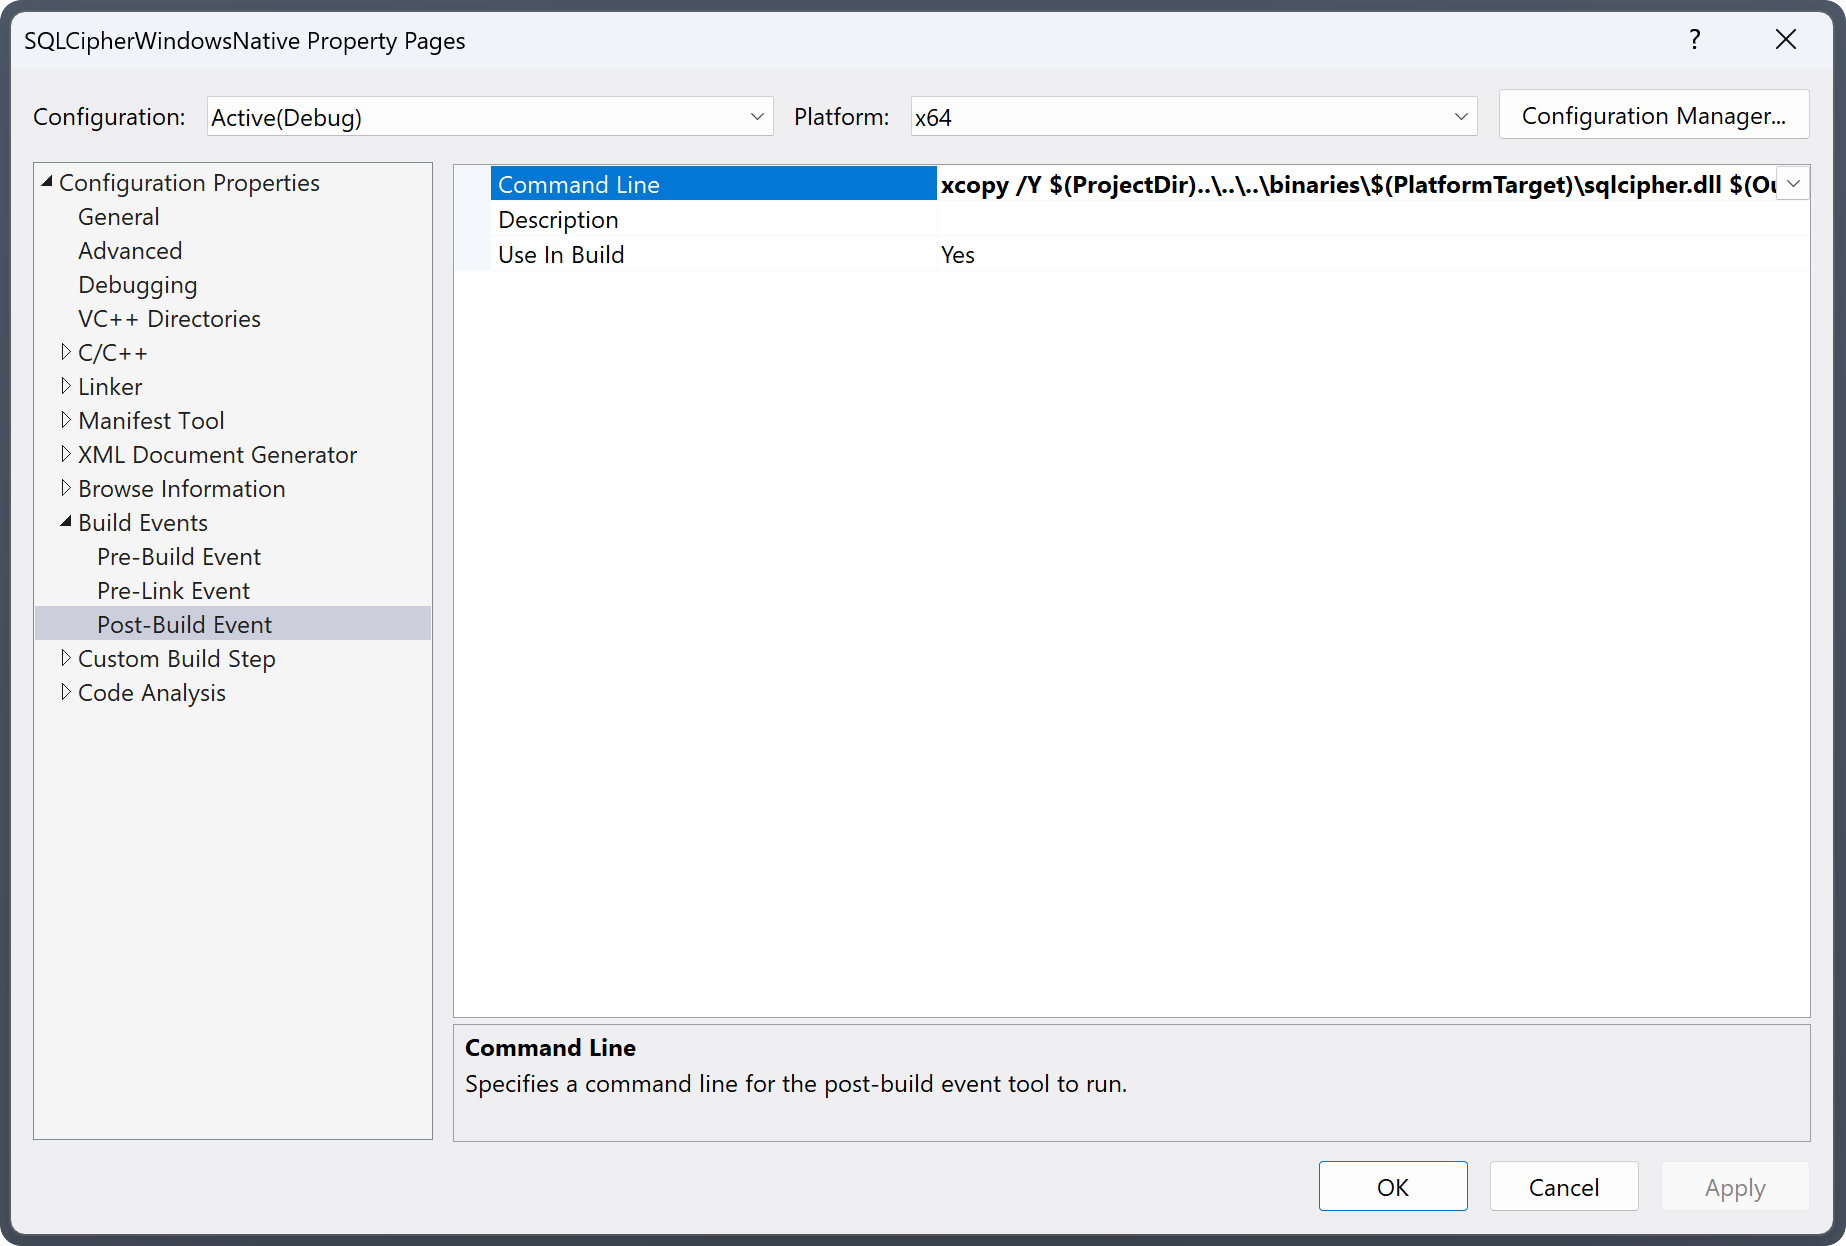The image size is (1846, 1246).
Task: Select the Manifest Tool tree item label
Action: click(151, 421)
